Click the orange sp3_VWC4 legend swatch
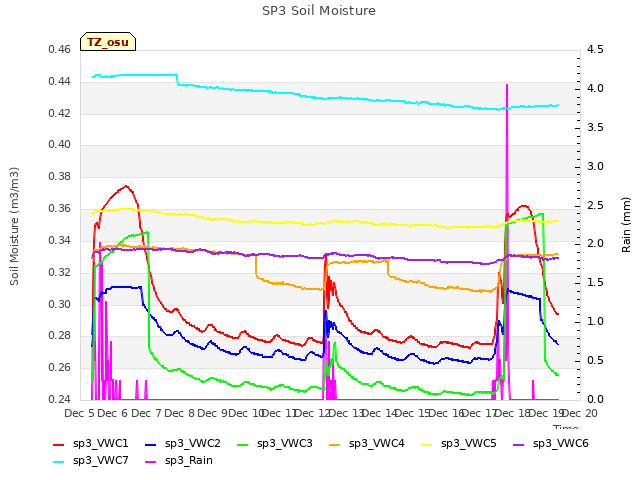 [335, 444]
